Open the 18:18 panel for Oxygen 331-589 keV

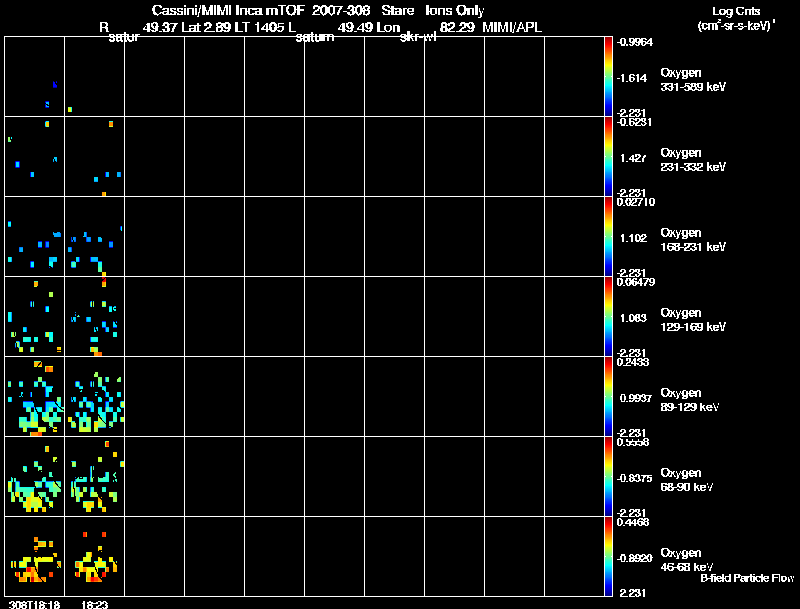[35, 77]
